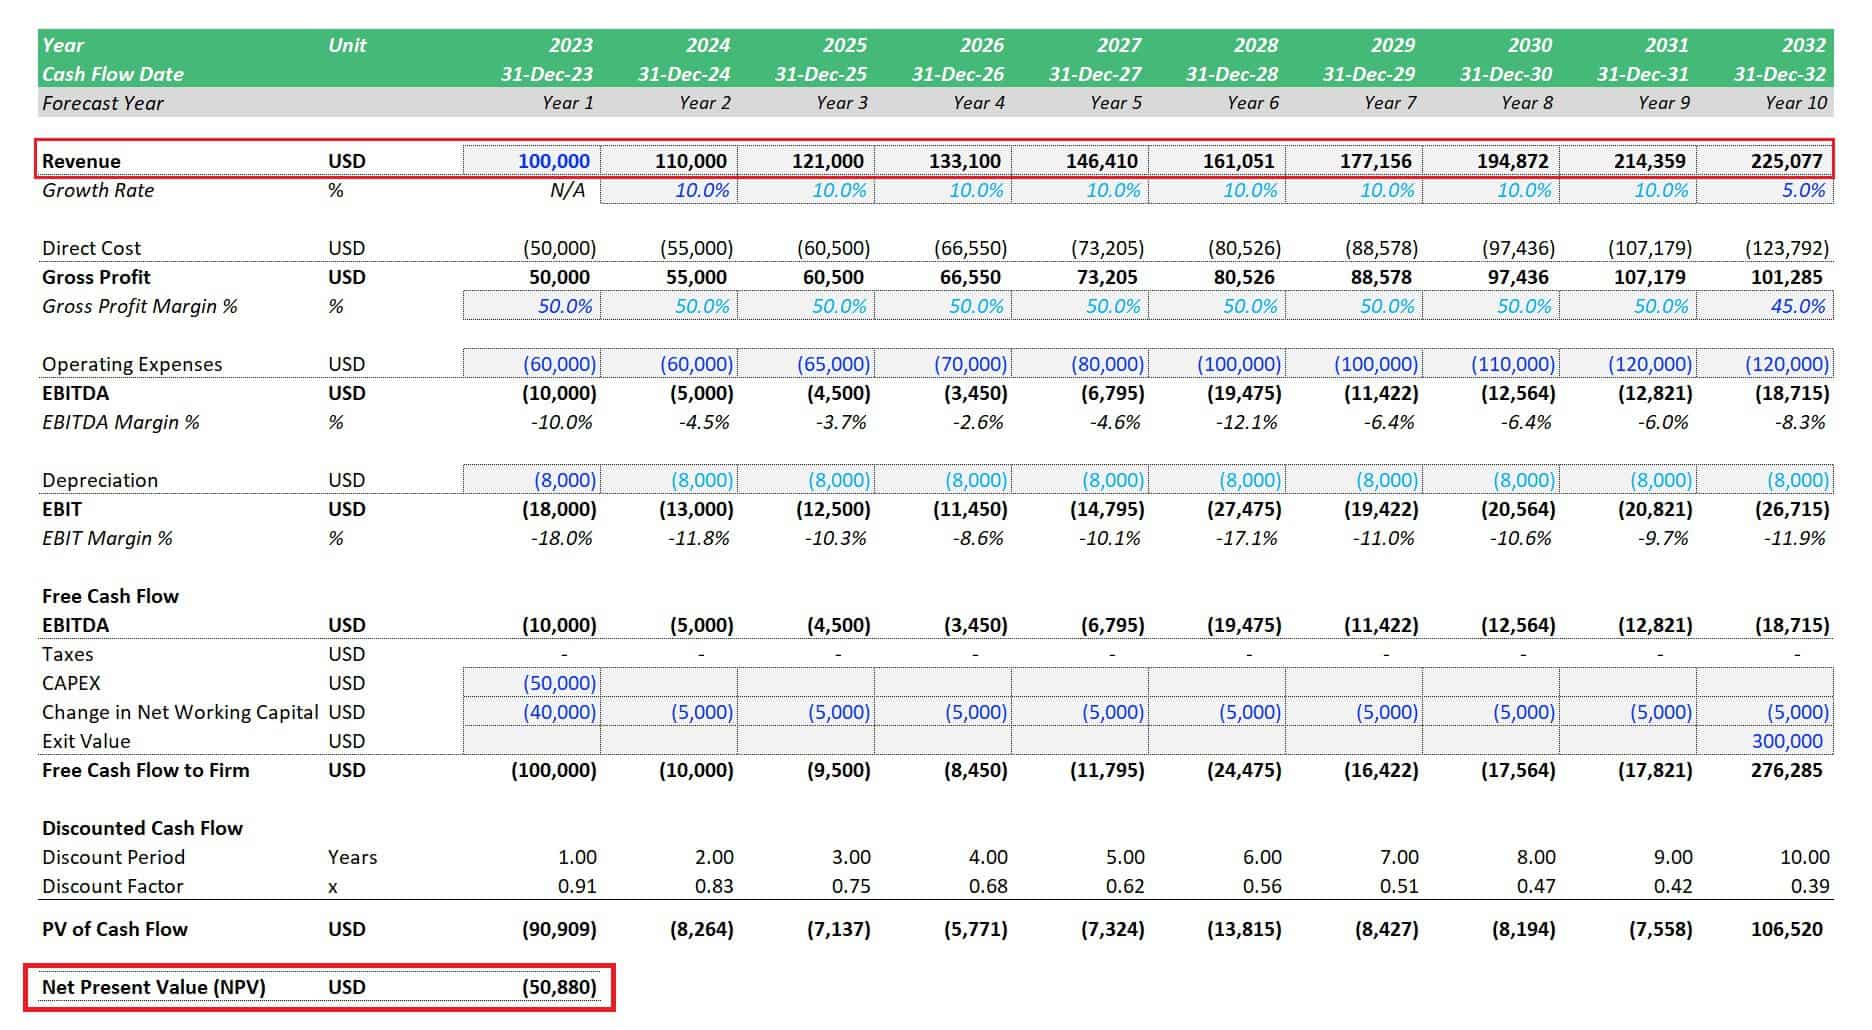
Task: Select EBIT margin -18.0%
Action: 562,538
